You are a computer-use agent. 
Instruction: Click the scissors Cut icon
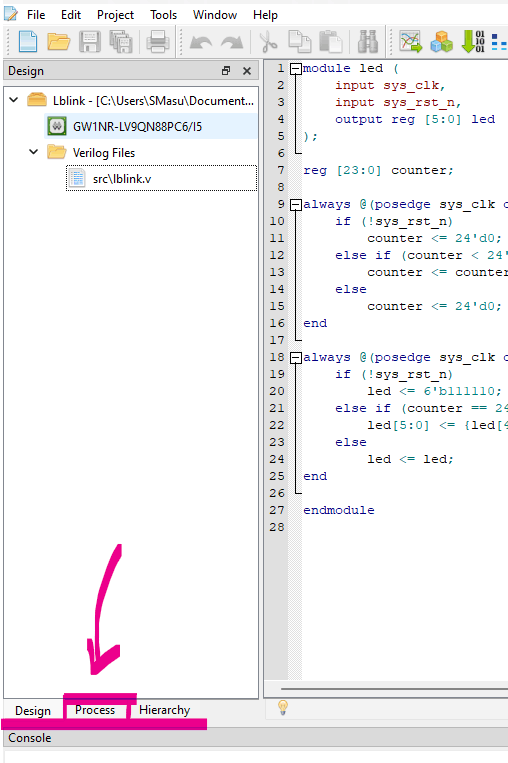click(268, 42)
